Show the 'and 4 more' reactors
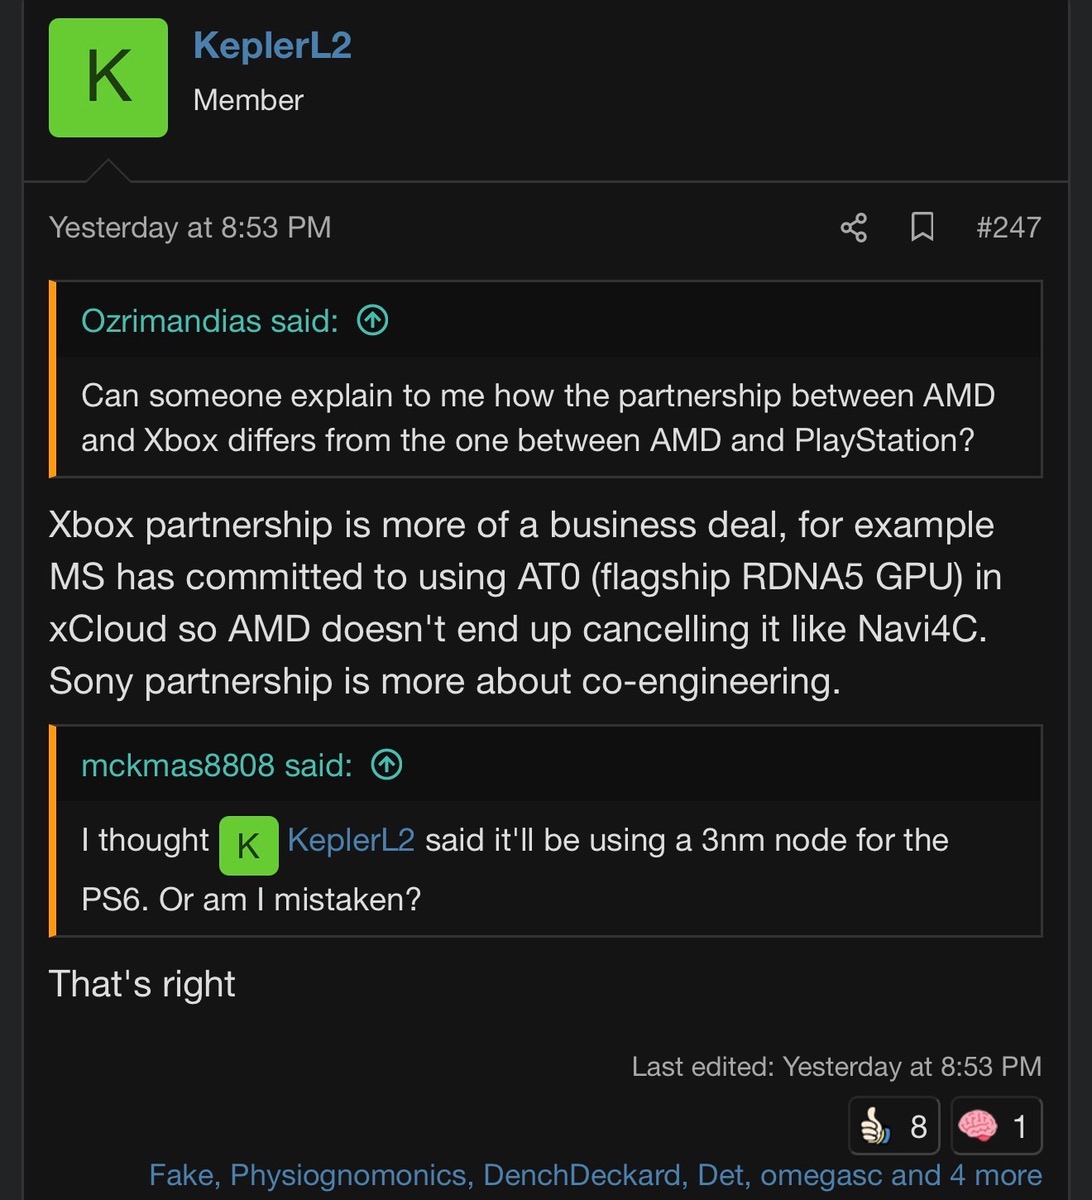Screen dimensions: 1092x1200 click(x=981, y=1175)
